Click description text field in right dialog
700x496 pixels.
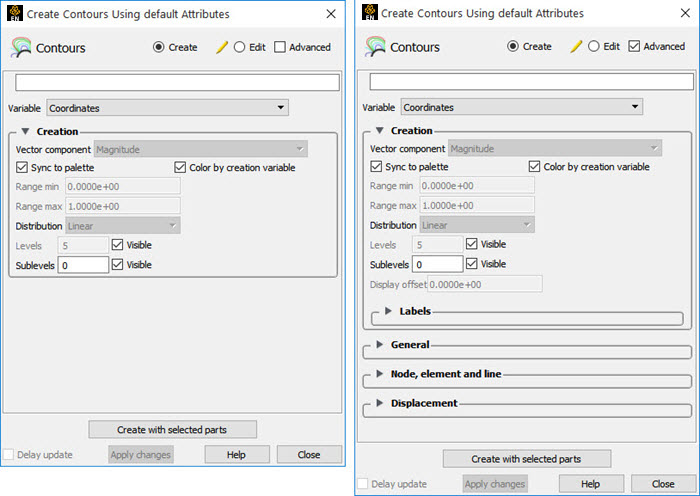pyautogui.click(x=531, y=81)
